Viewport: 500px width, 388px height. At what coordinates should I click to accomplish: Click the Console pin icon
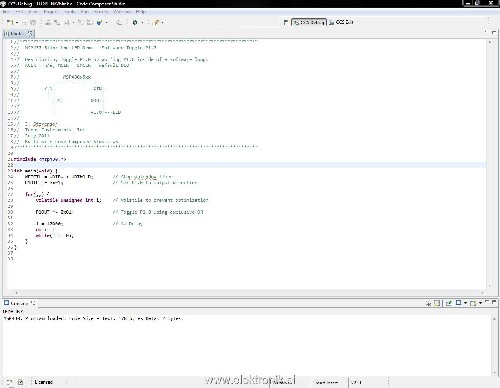click(449, 303)
